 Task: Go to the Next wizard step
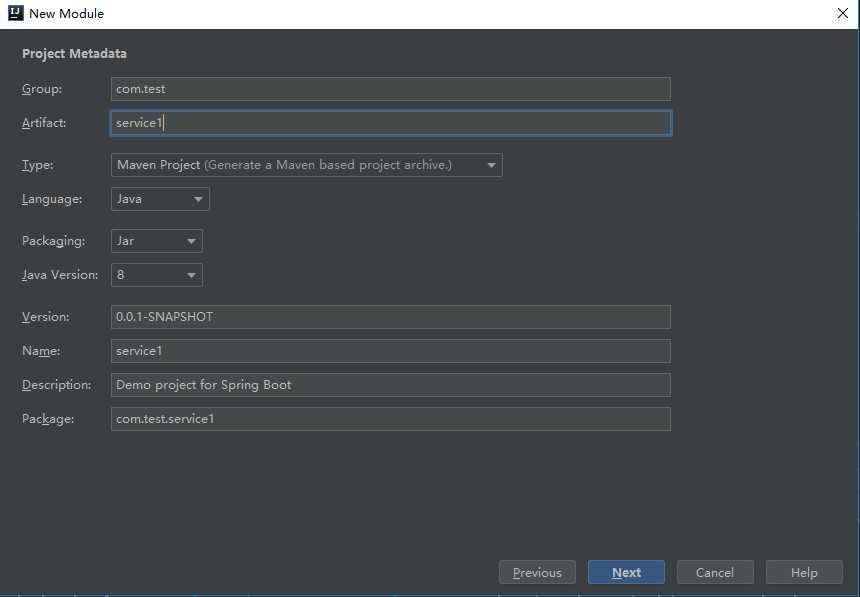click(626, 572)
